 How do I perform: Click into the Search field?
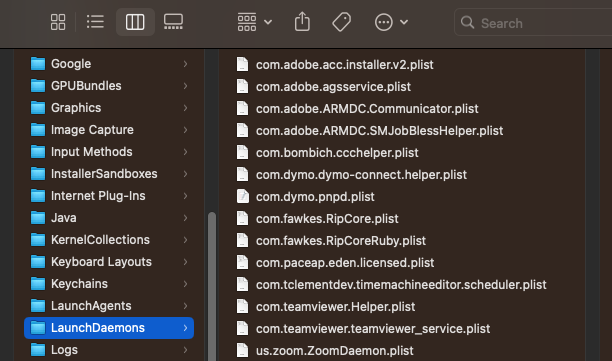point(533,23)
